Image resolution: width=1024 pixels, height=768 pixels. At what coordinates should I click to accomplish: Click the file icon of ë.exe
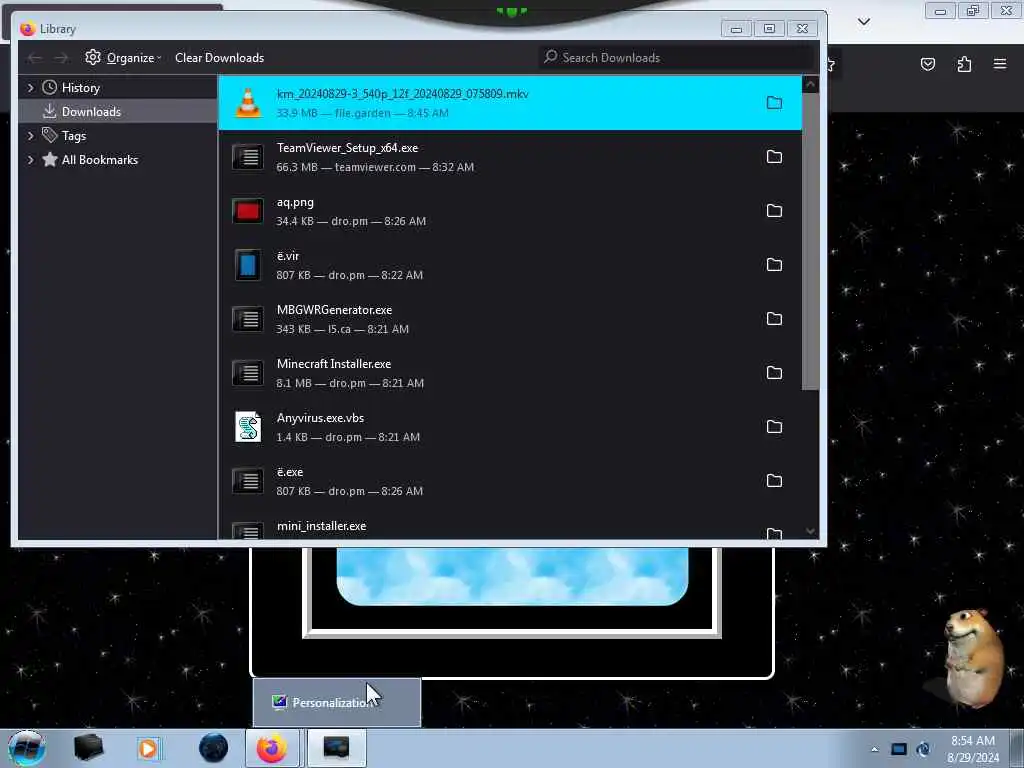click(248, 481)
